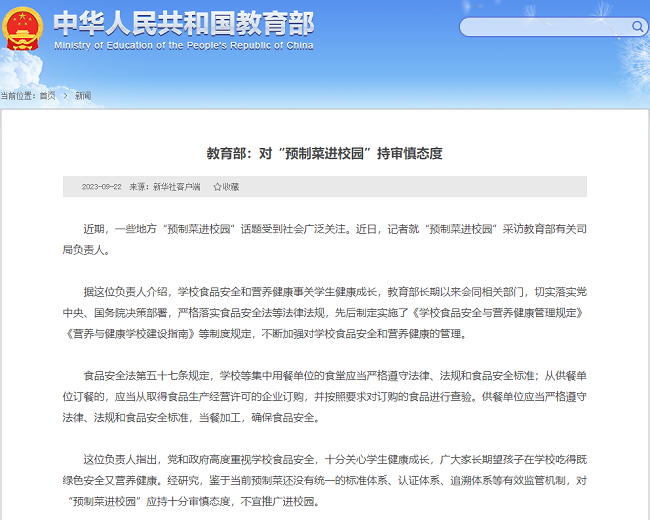Viewport: 650px width, 520px height.
Task: Click the 中华人民共和国教育部 site title
Action: pos(183,23)
